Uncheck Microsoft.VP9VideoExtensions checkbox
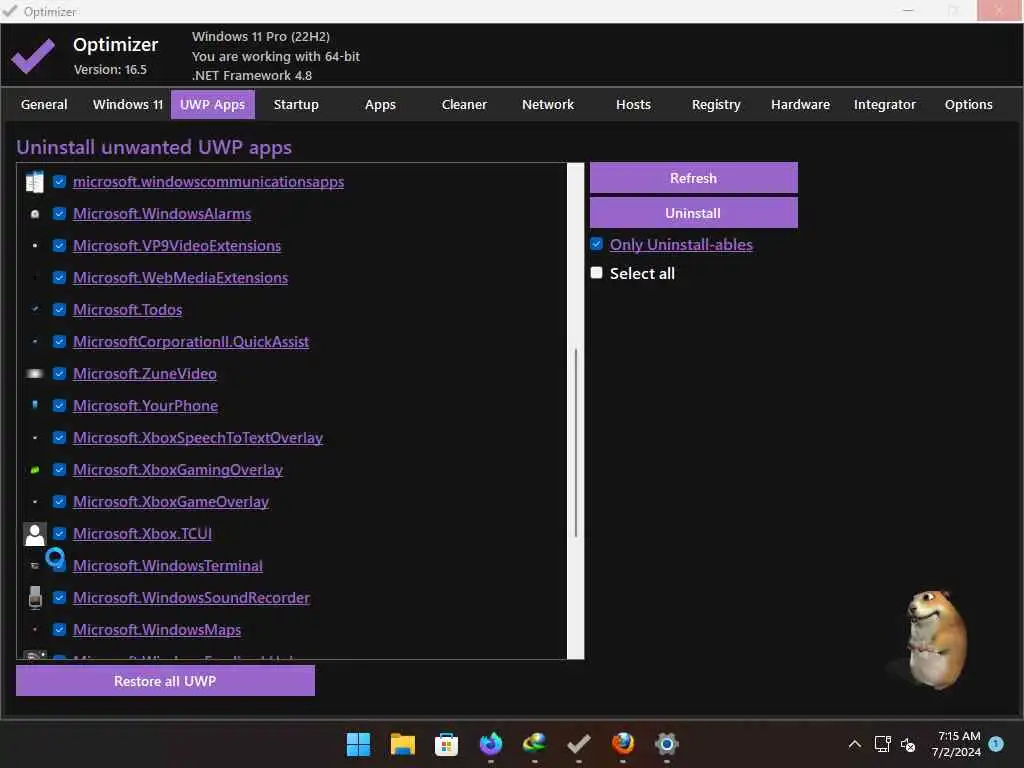The height and width of the screenshot is (768, 1024). pyautogui.click(x=59, y=246)
